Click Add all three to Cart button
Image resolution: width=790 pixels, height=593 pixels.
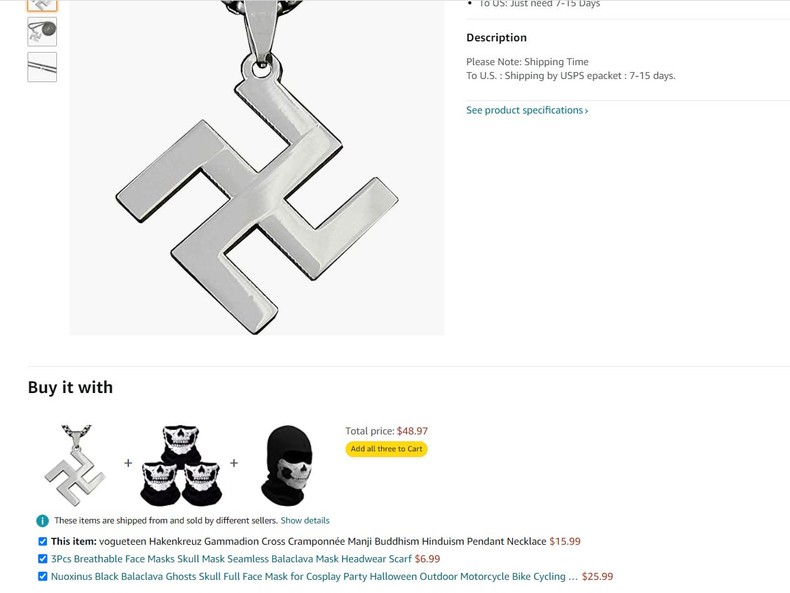point(386,449)
